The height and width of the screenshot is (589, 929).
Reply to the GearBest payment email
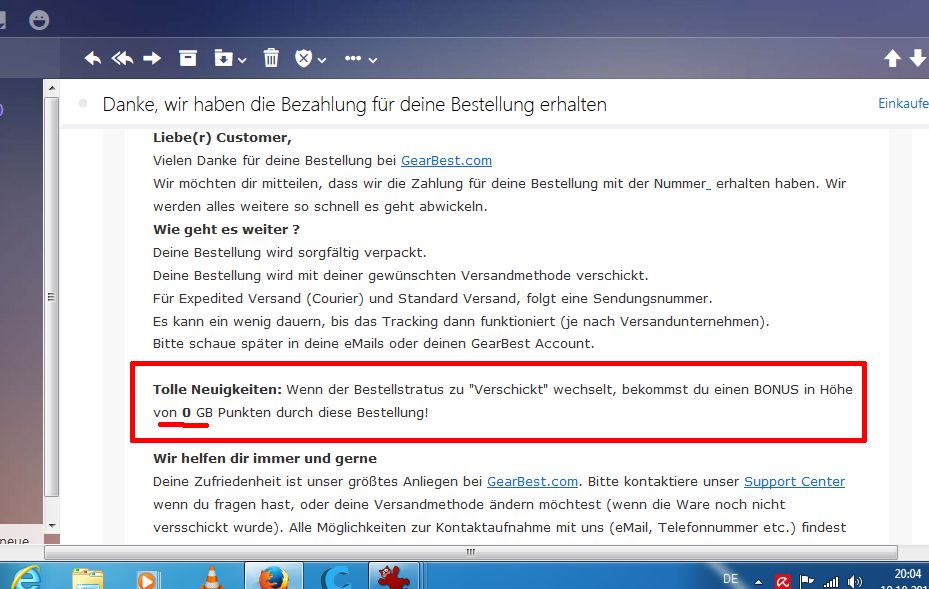point(92,58)
